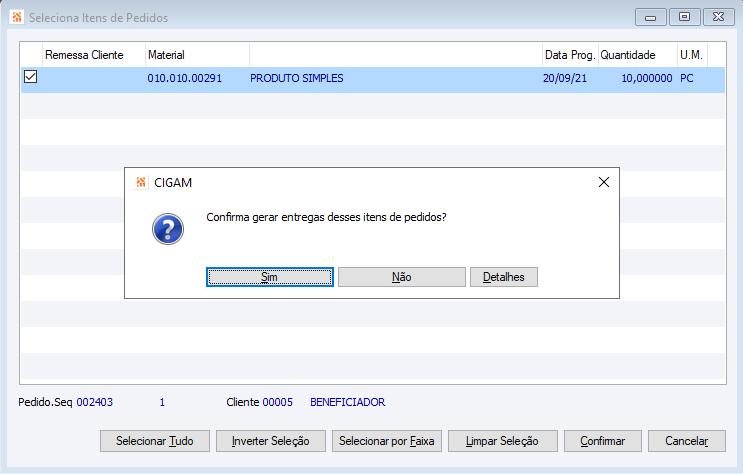Click the app icon in Seleciona Itens de Pedidos title
The image size is (743, 474).
[x=17, y=18]
